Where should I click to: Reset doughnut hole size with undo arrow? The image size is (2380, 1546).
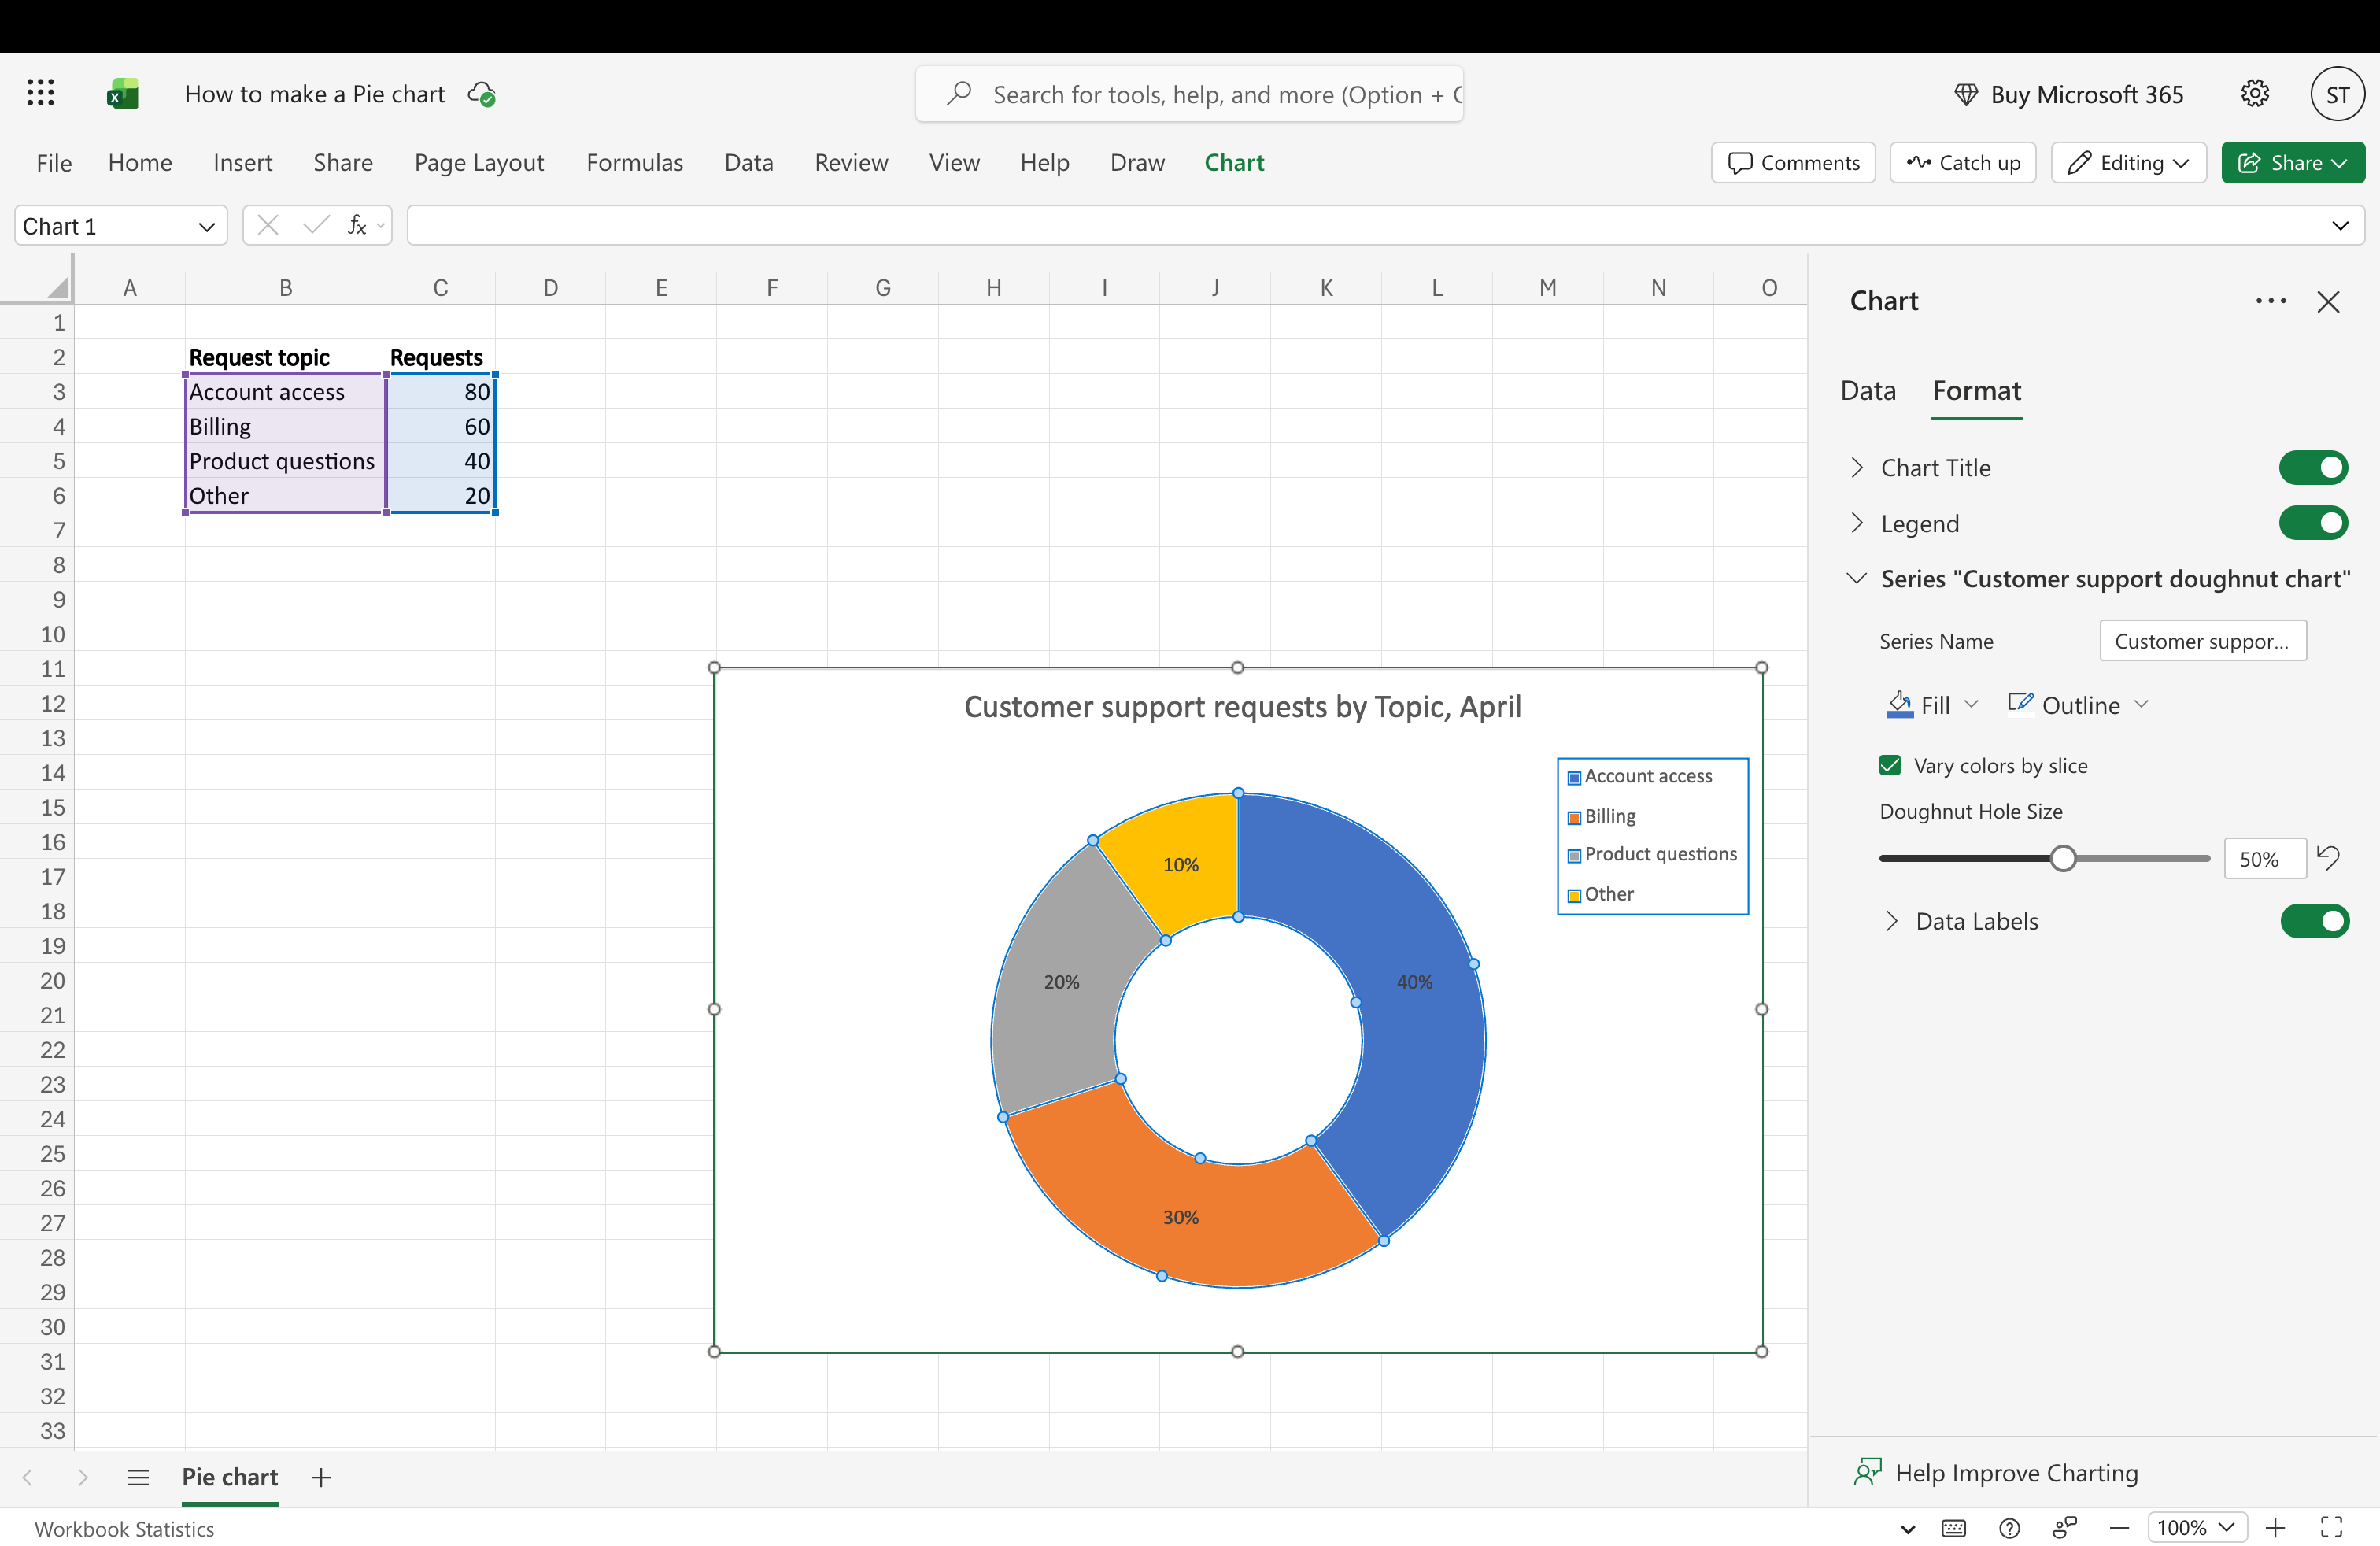point(2328,858)
